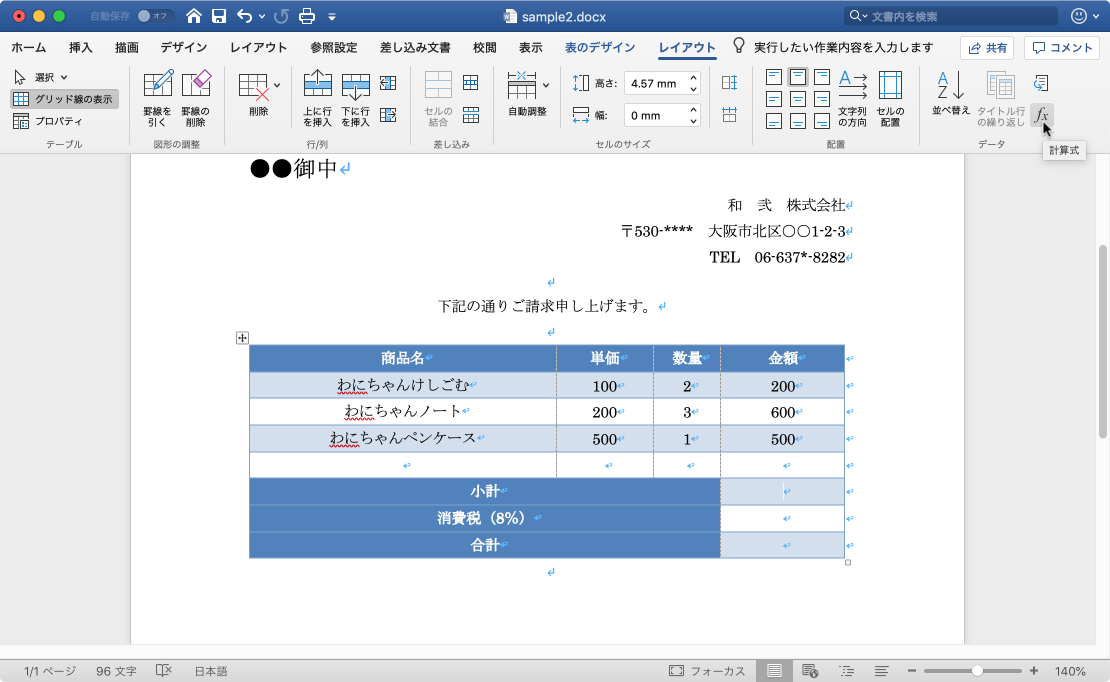Select the Eraser (罫線の削除) tool
Image resolution: width=1110 pixels, height=682 pixels.
tap(195, 98)
